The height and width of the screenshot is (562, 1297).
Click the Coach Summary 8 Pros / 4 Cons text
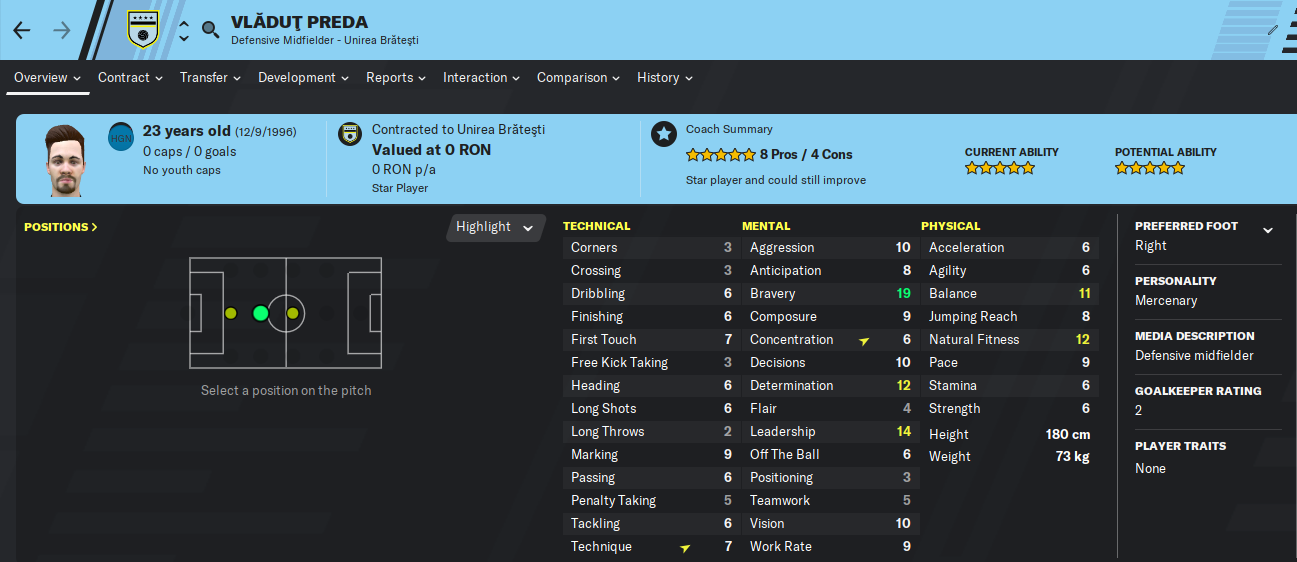[x=806, y=154]
